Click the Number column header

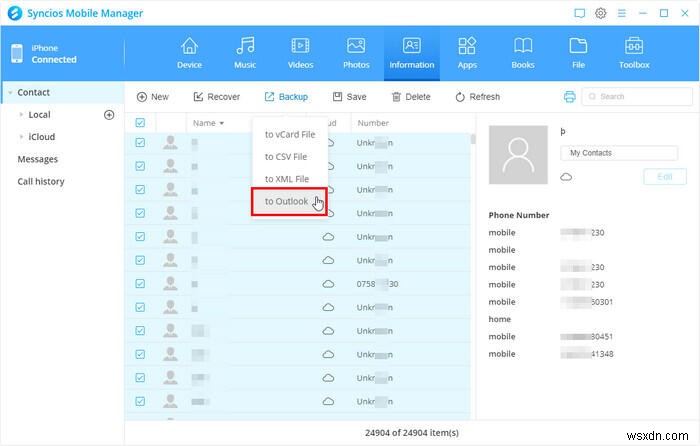point(373,123)
